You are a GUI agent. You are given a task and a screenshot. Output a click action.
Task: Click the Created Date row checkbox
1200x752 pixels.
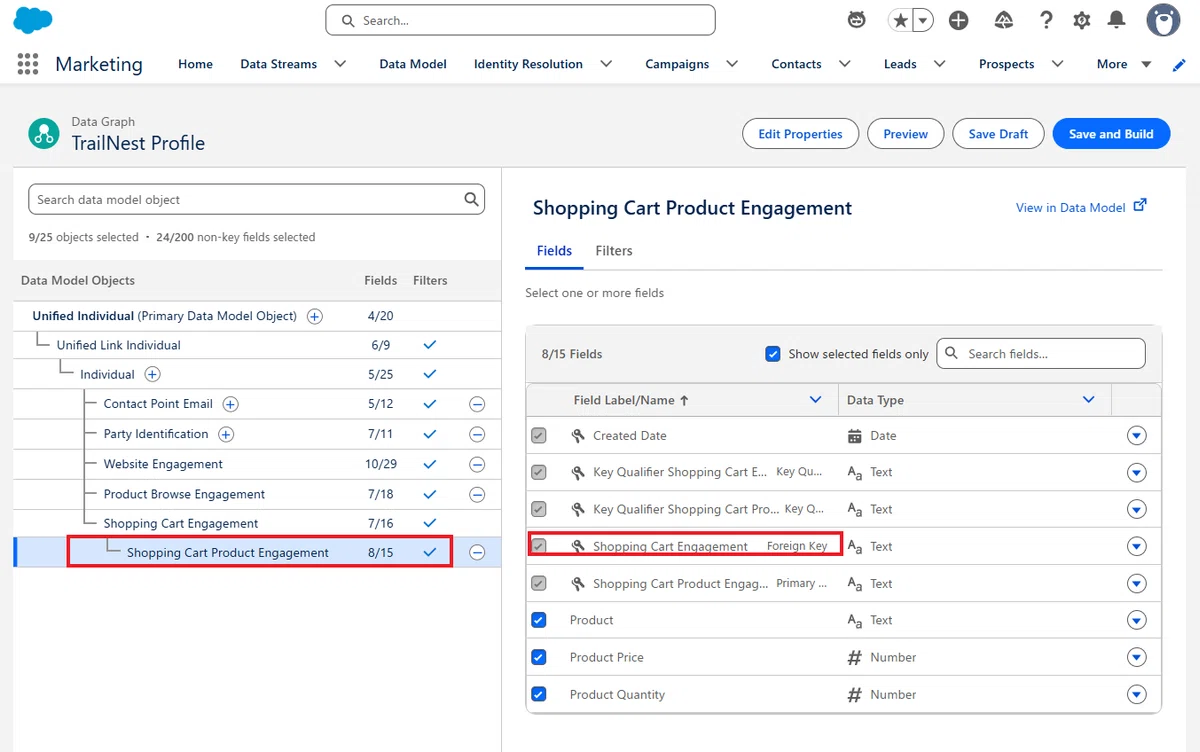539,435
